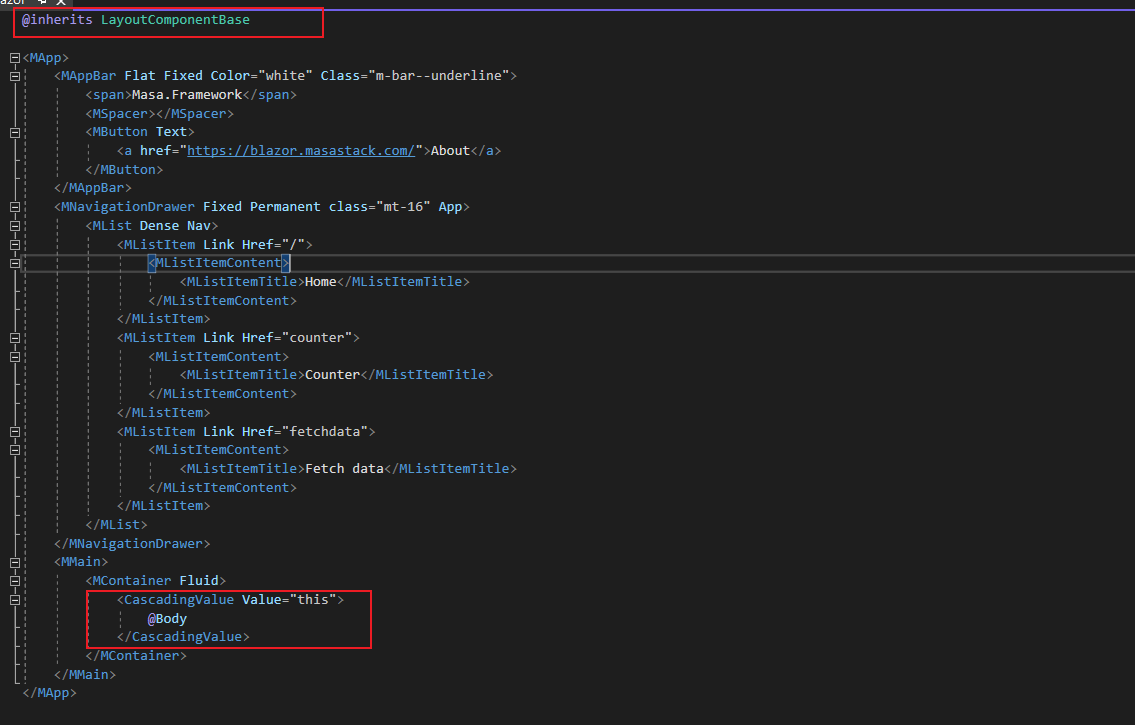Click the "Fetch data" list item title text

[344, 469]
